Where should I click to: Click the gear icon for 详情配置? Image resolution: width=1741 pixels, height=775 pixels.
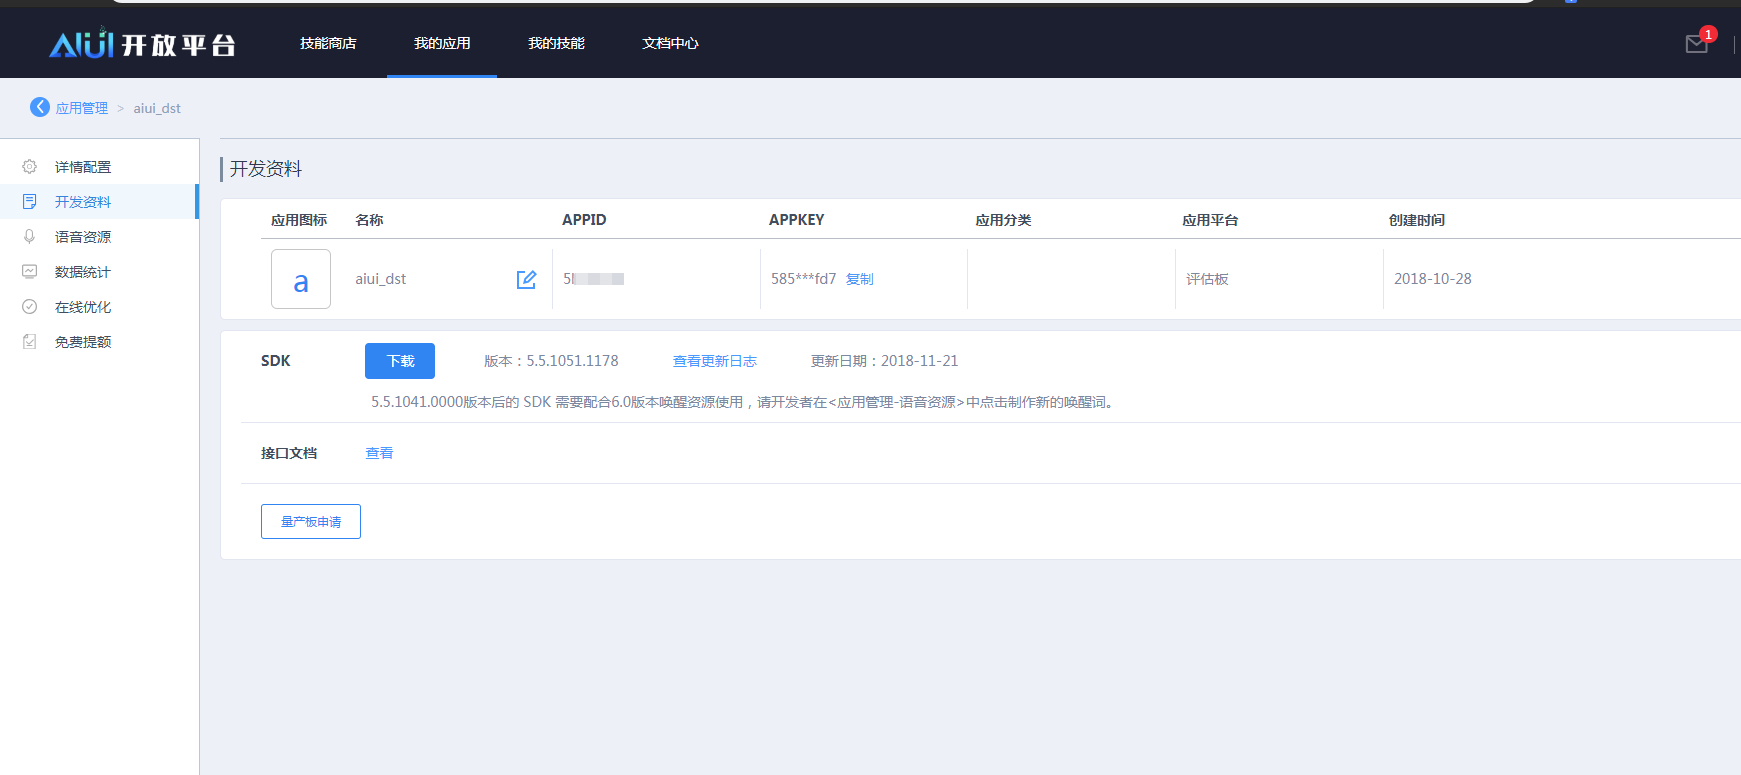point(30,167)
